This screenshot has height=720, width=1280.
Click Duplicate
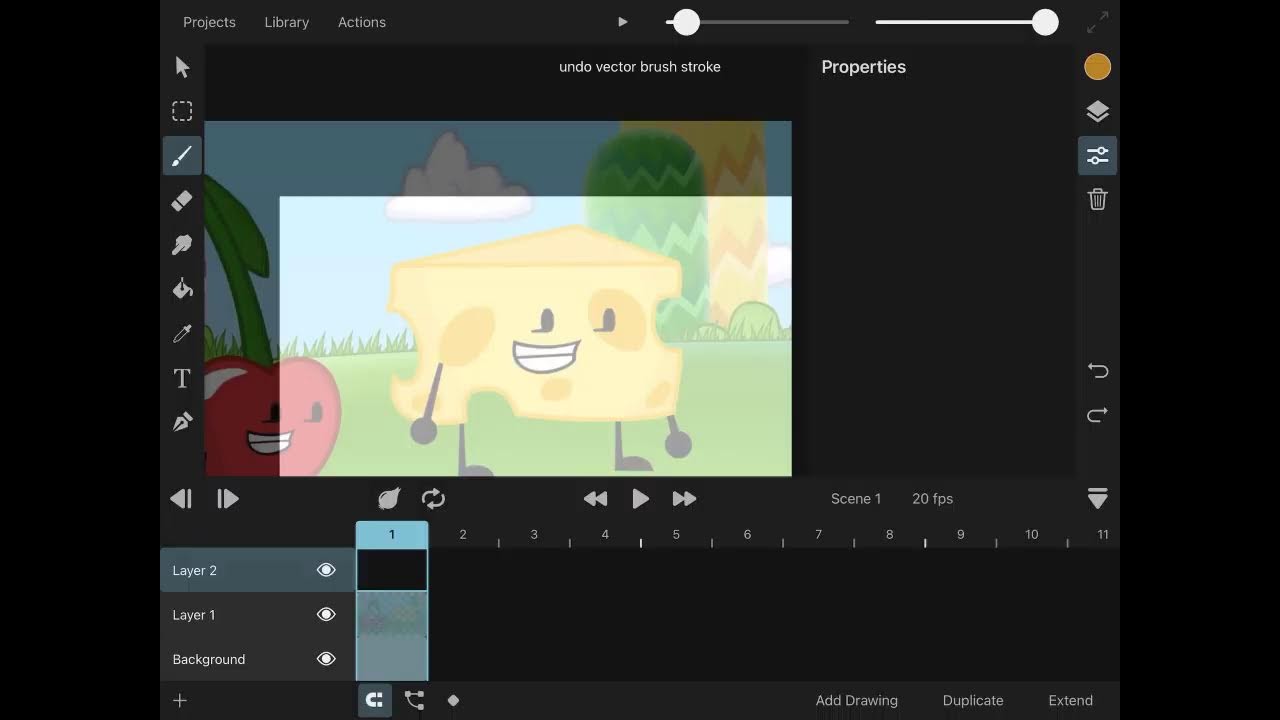[973, 700]
